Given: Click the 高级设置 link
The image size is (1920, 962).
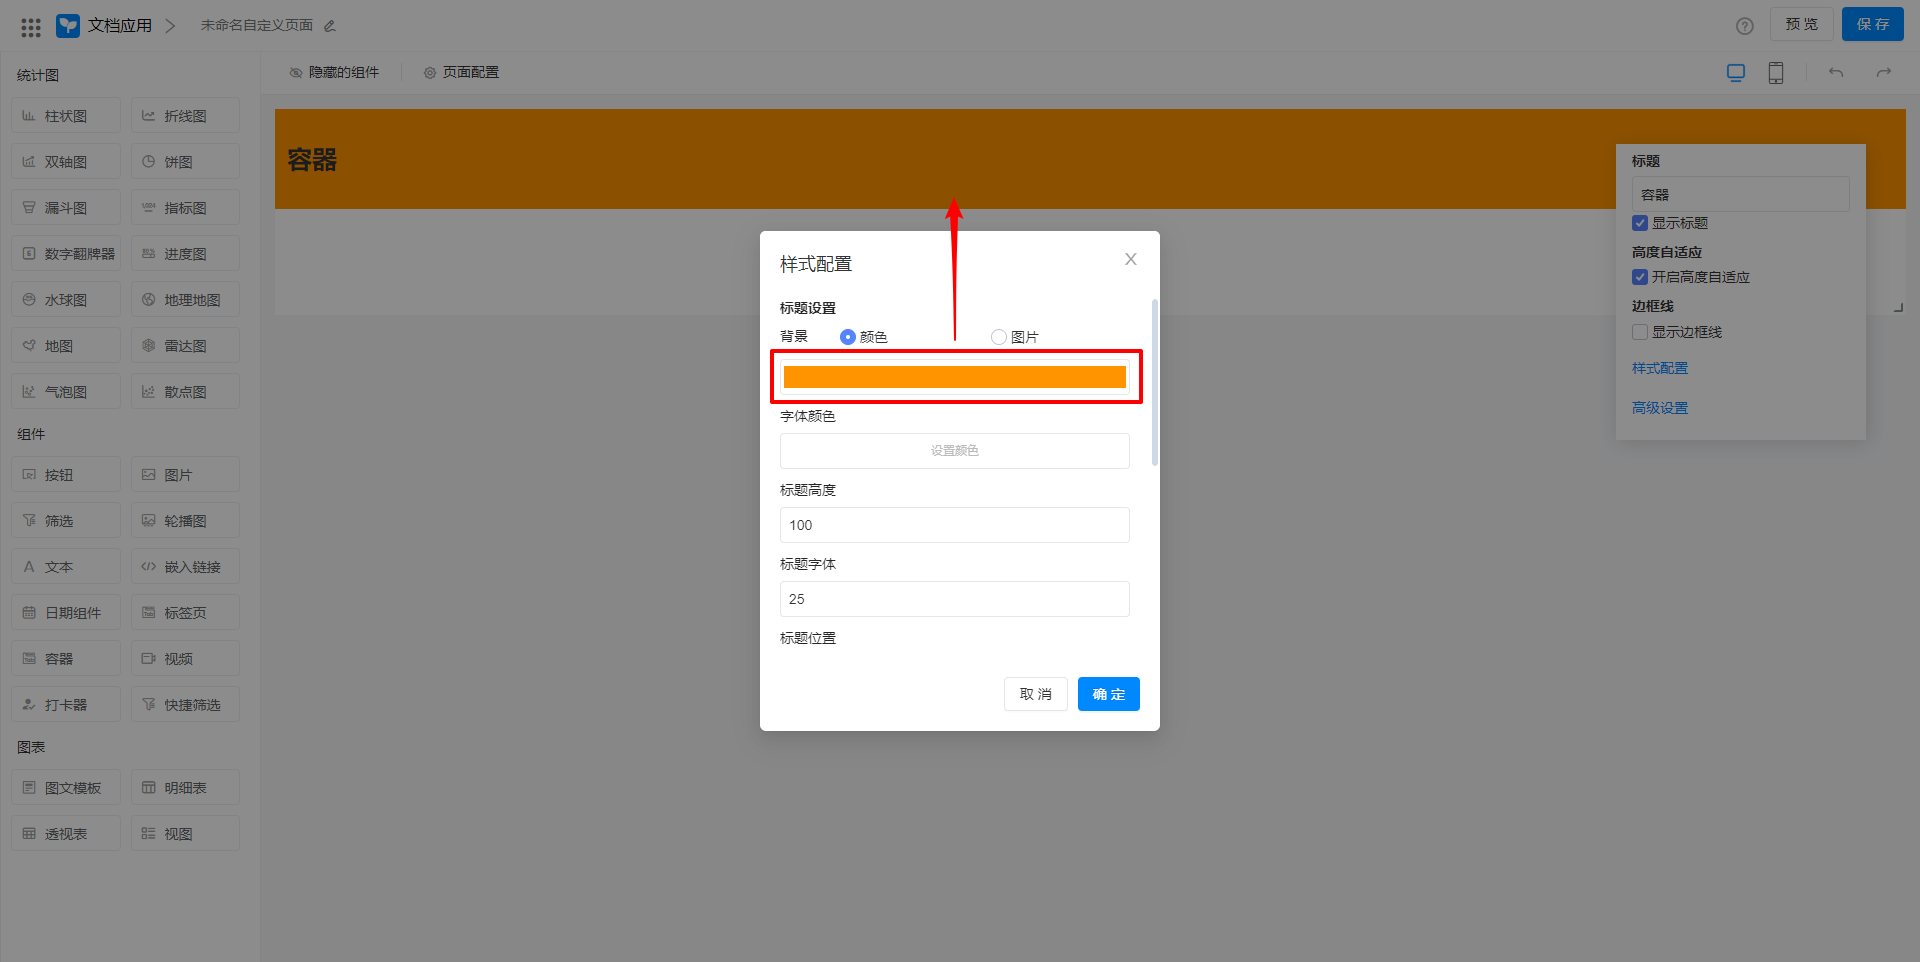Looking at the screenshot, I should point(1659,408).
